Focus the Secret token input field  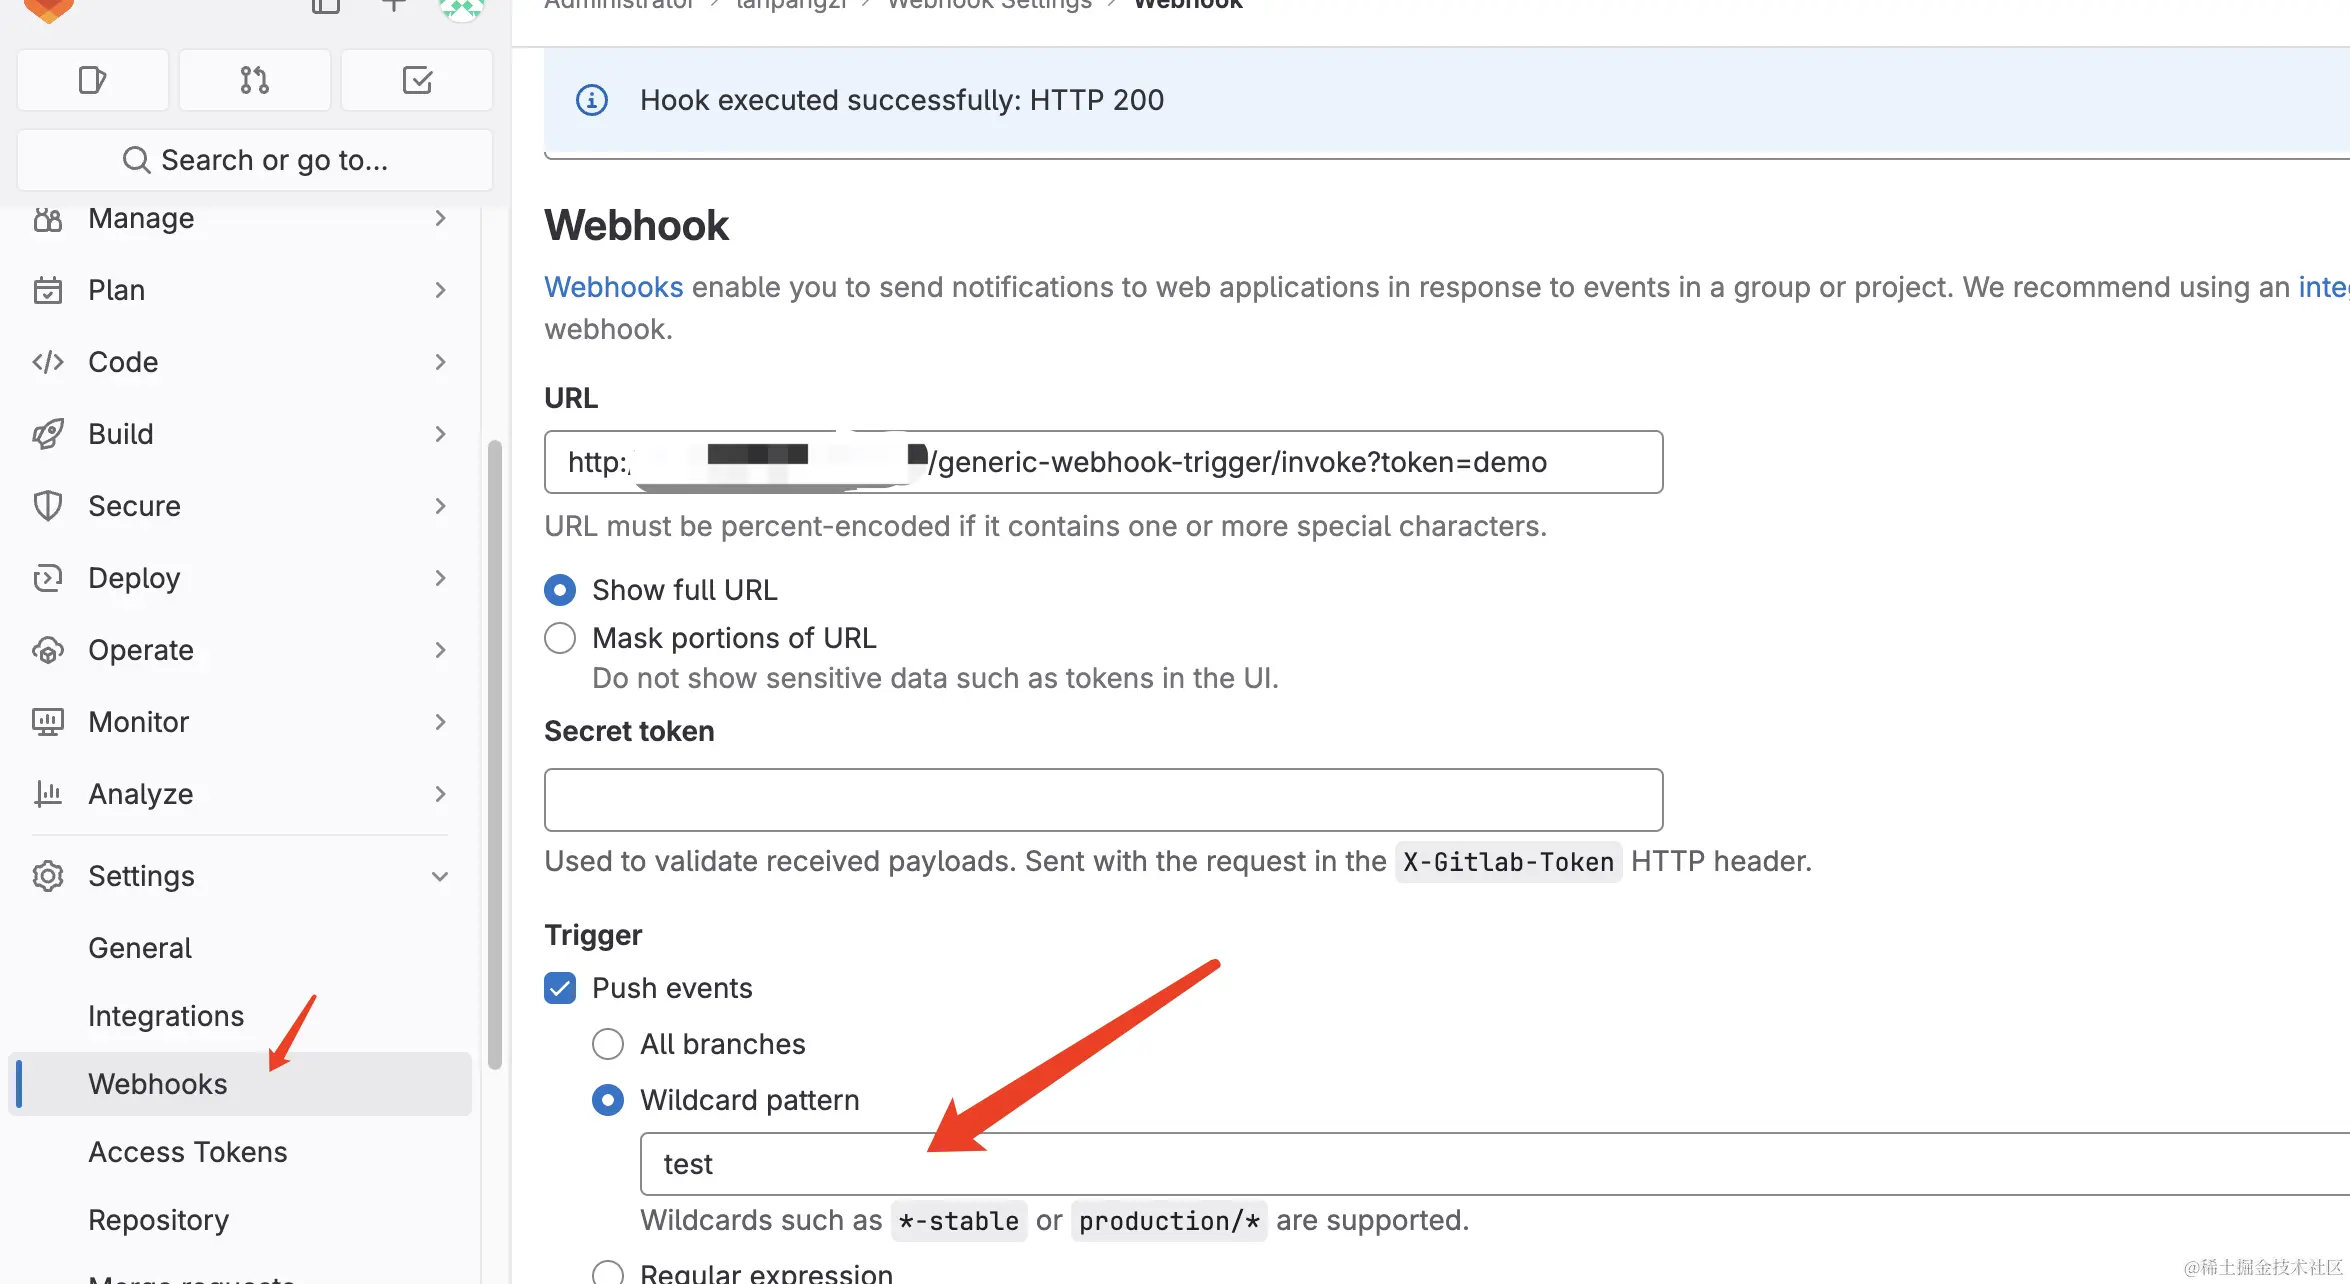(x=1103, y=800)
